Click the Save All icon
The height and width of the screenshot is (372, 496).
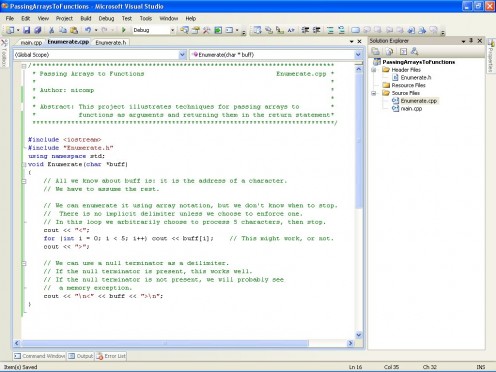click(x=38, y=30)
